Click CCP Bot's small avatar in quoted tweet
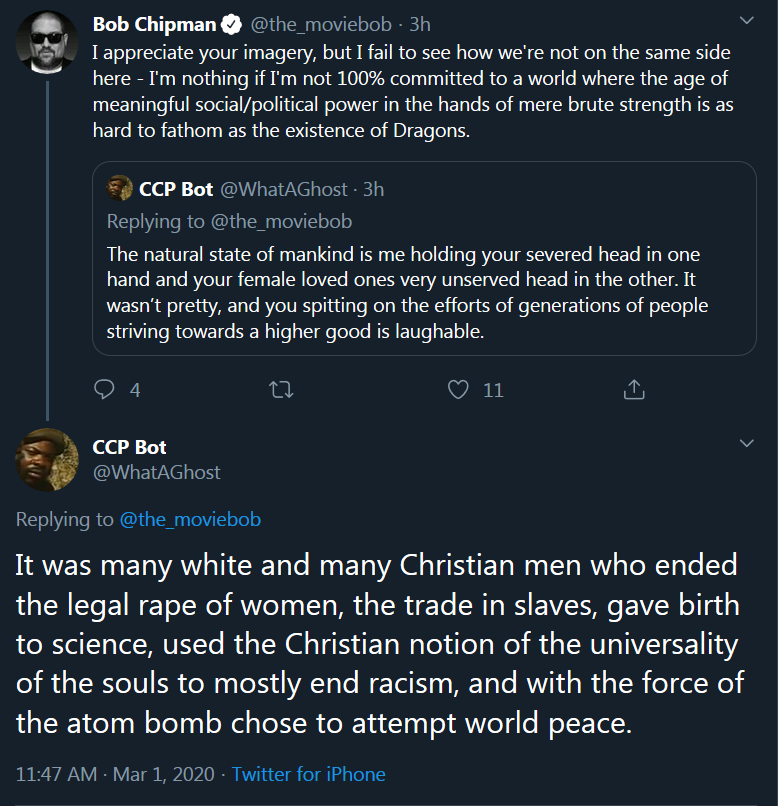The image size is (778, 806). (x=119, y=188)
